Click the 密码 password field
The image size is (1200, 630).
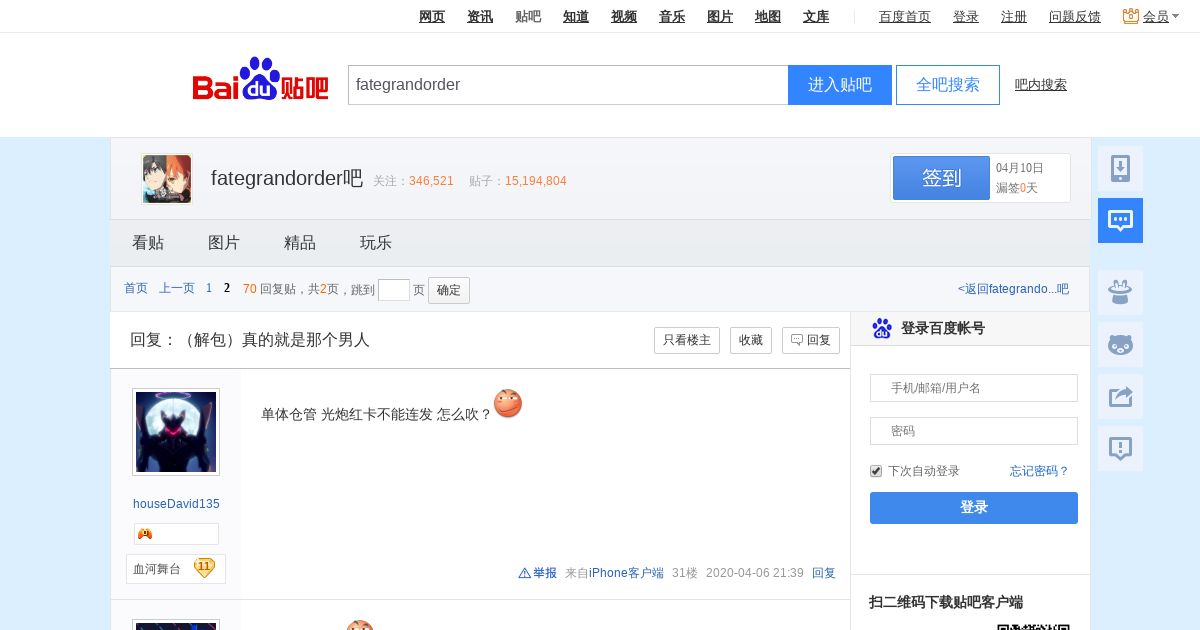pyautogui.click(x=974, y=431)
